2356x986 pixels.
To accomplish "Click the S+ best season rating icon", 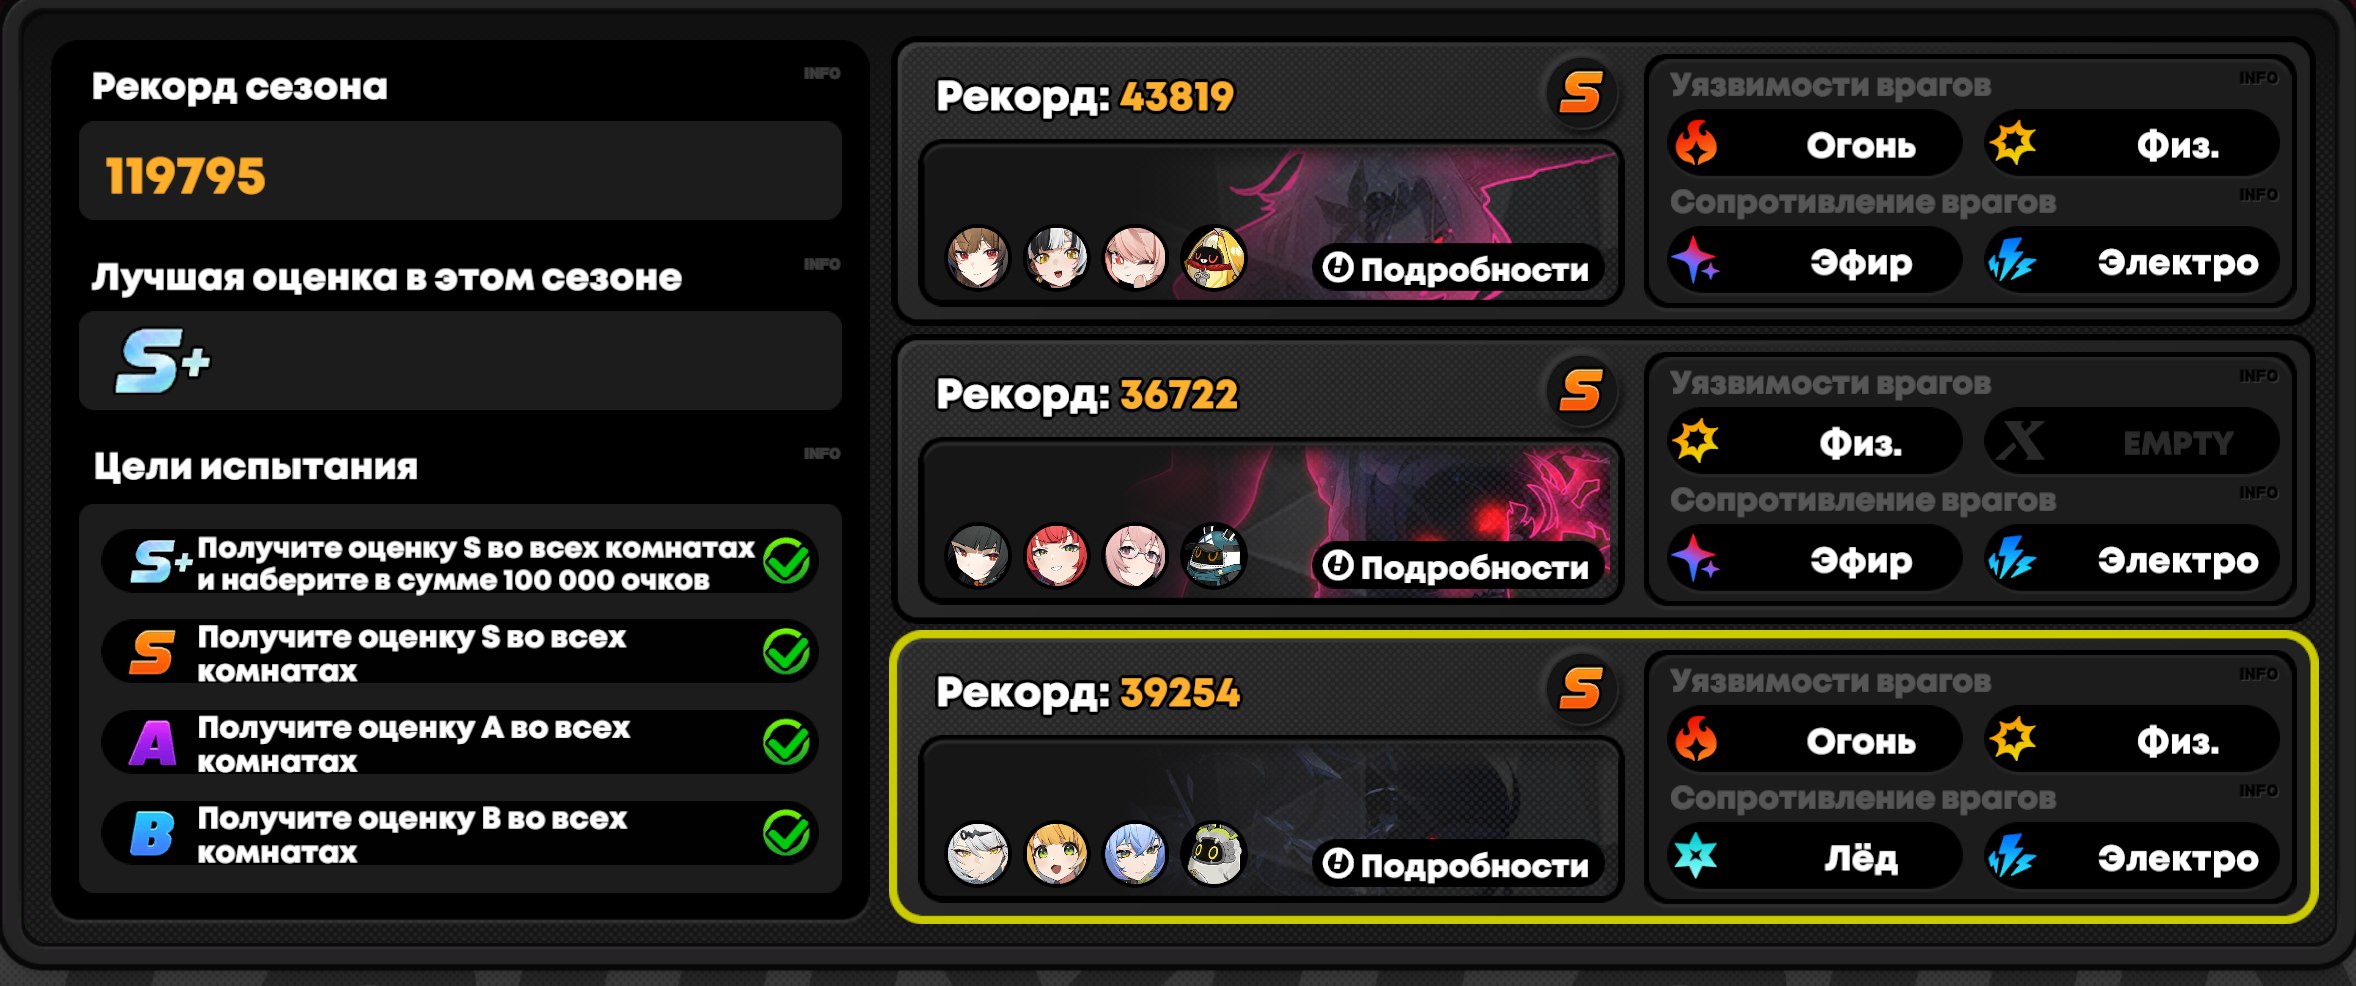I will 162,361.
